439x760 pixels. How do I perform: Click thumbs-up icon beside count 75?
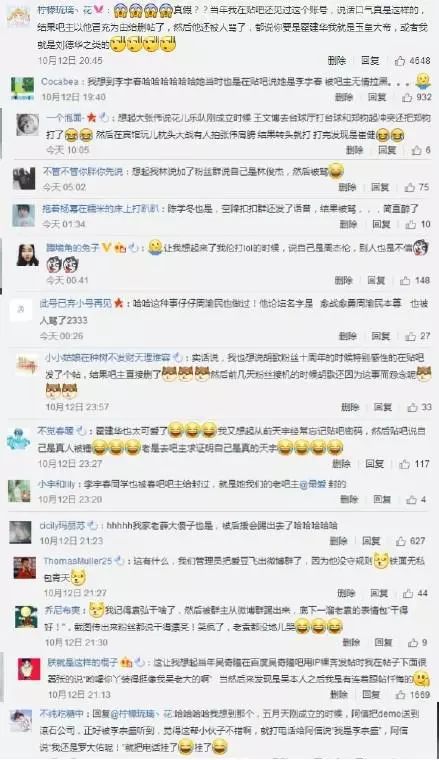(x=410, y=187)
